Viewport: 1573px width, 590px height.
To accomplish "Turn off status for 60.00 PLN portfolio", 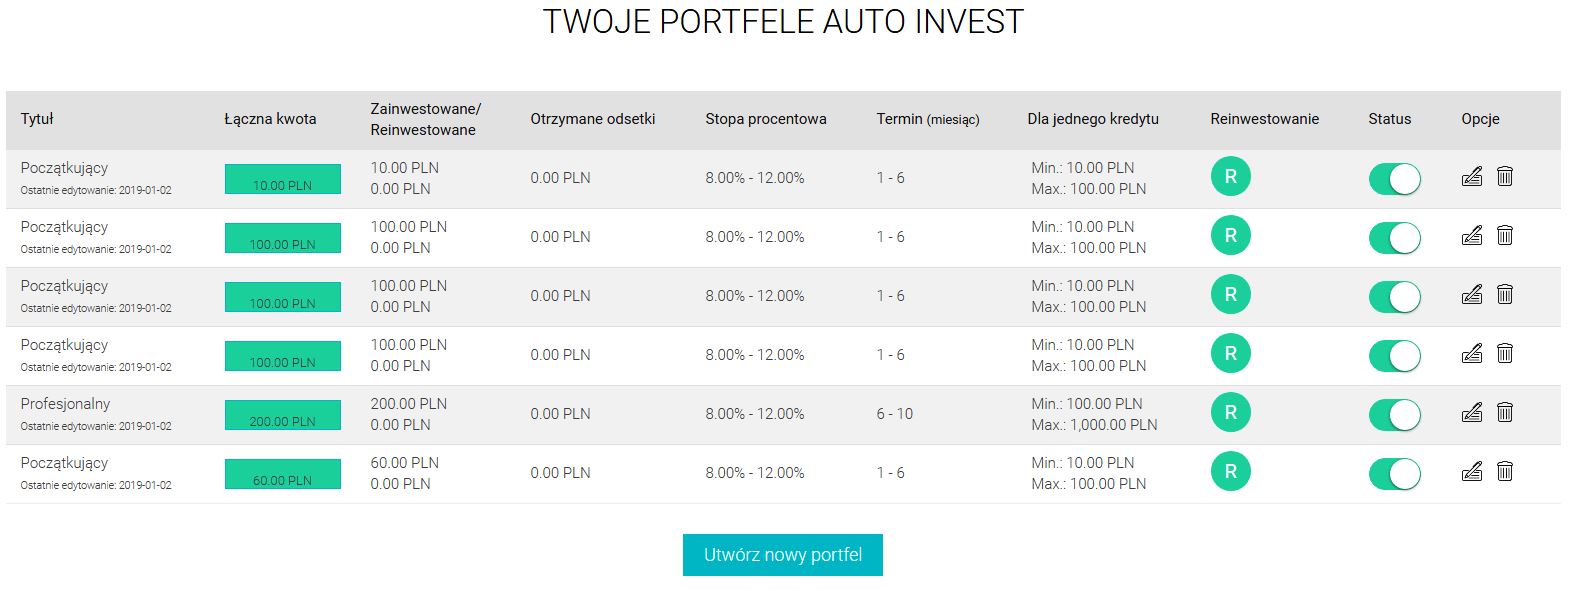I will pos(1395,474).
